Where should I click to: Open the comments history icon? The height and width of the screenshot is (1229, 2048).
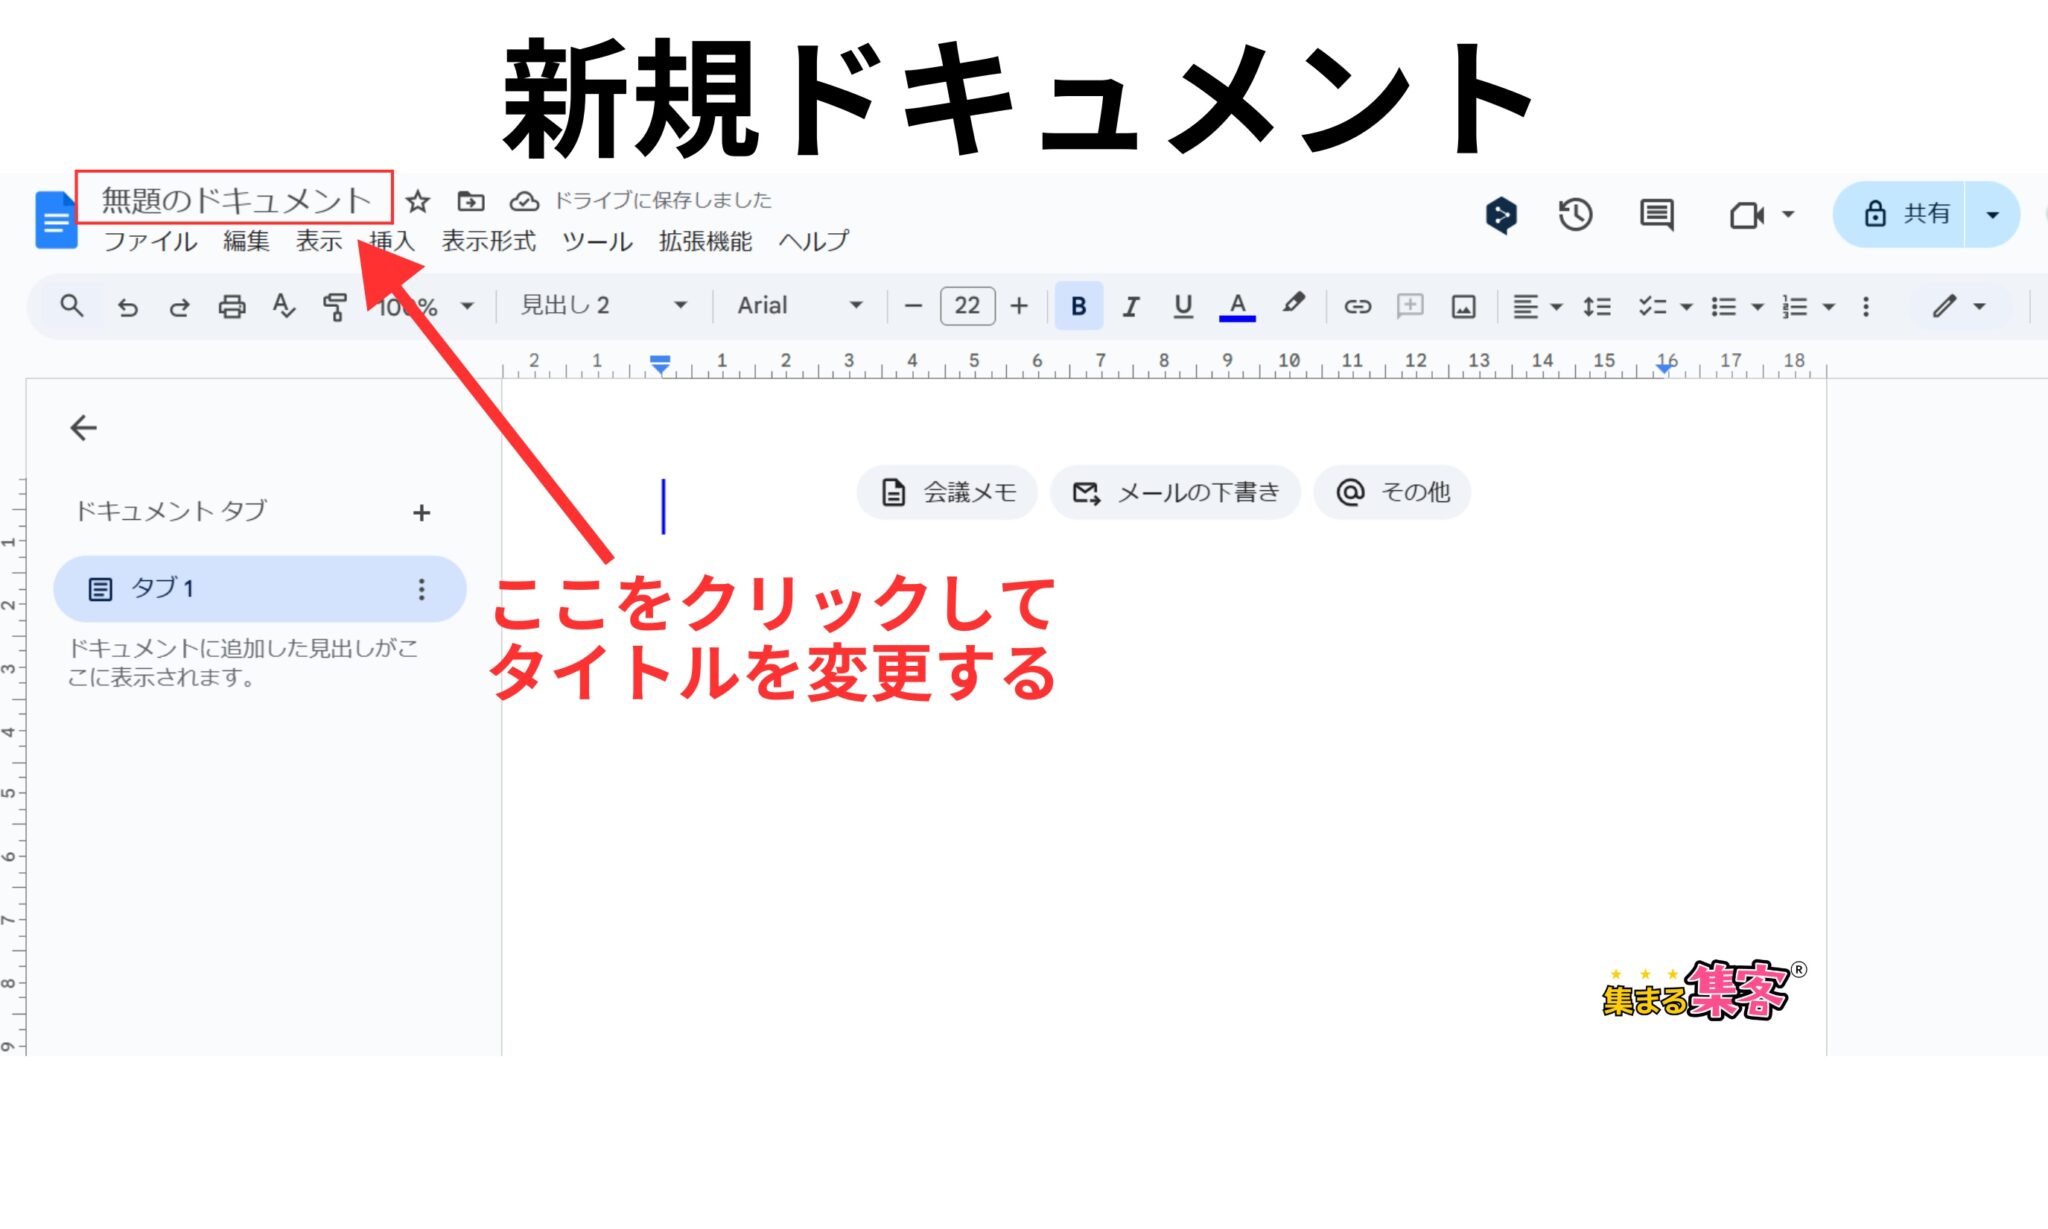(1657, 214)
